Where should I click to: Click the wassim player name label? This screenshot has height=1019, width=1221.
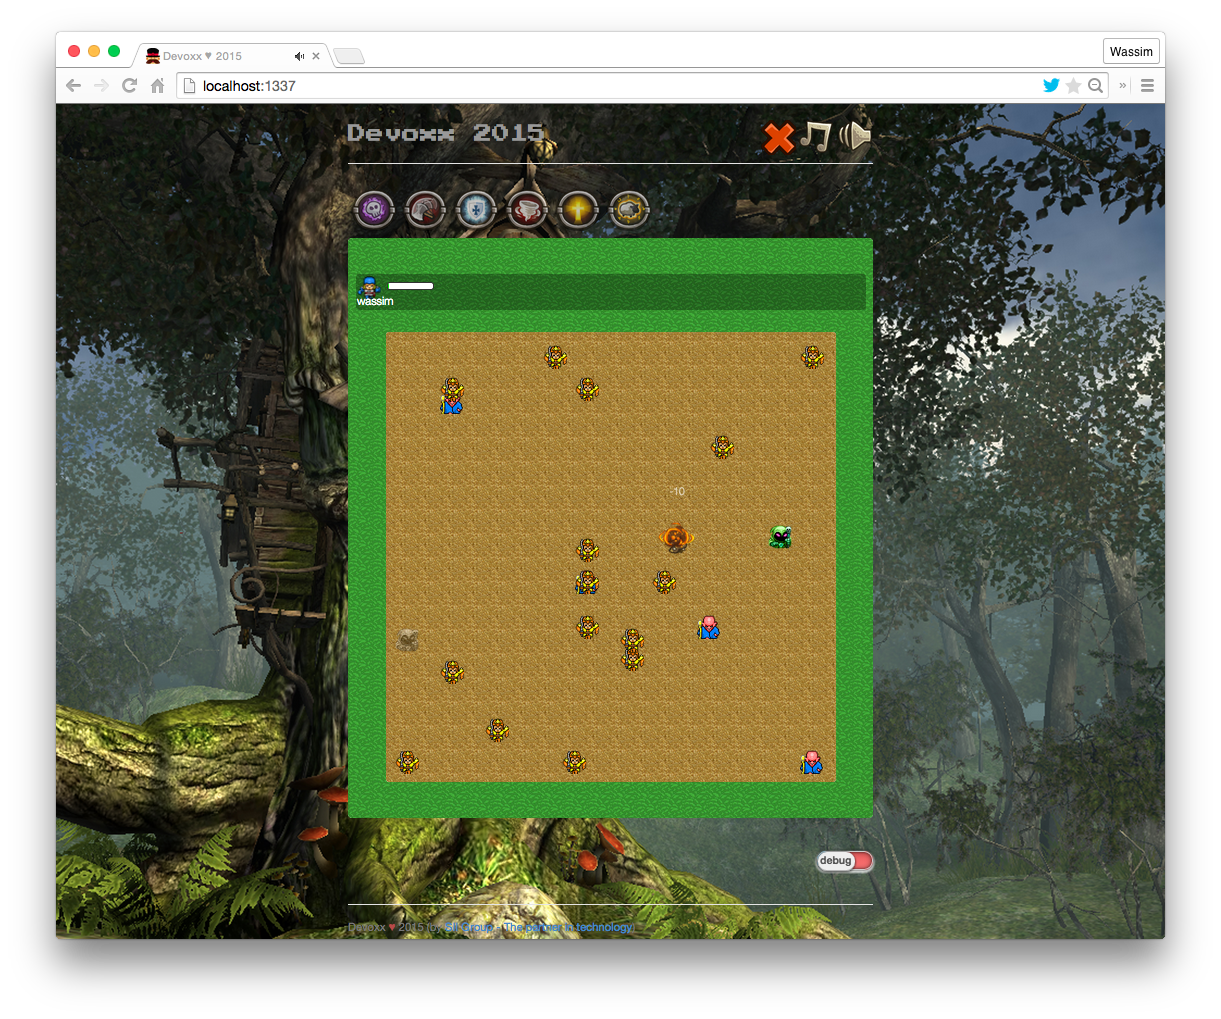pyautogui.click(x=375, y=301)
